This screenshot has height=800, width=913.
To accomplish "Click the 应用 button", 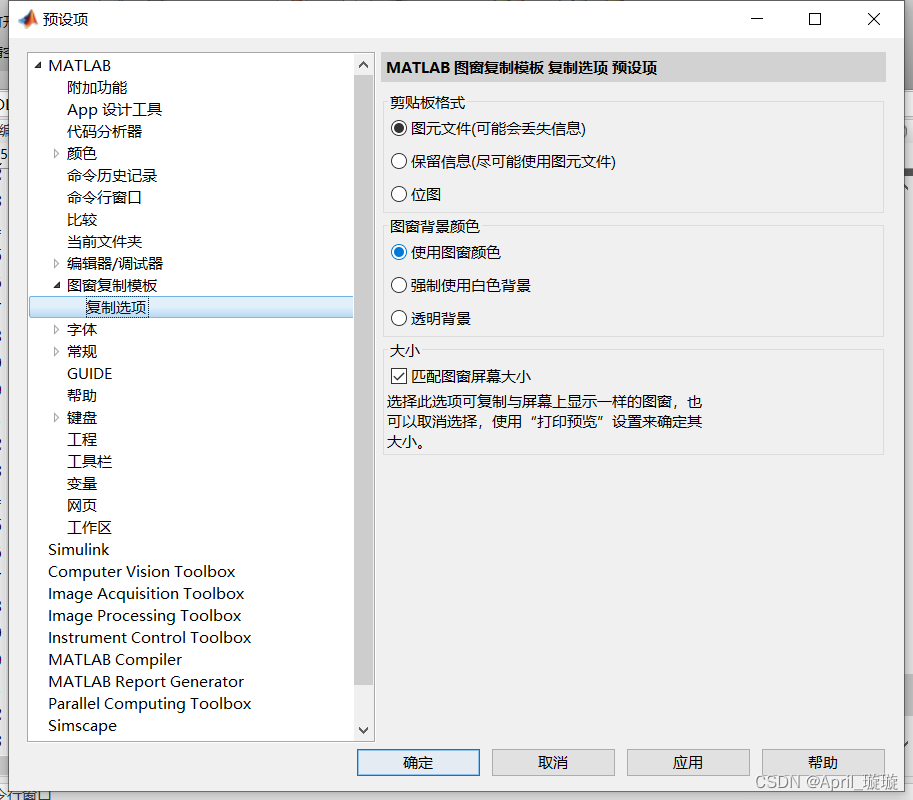I will 688,761.
